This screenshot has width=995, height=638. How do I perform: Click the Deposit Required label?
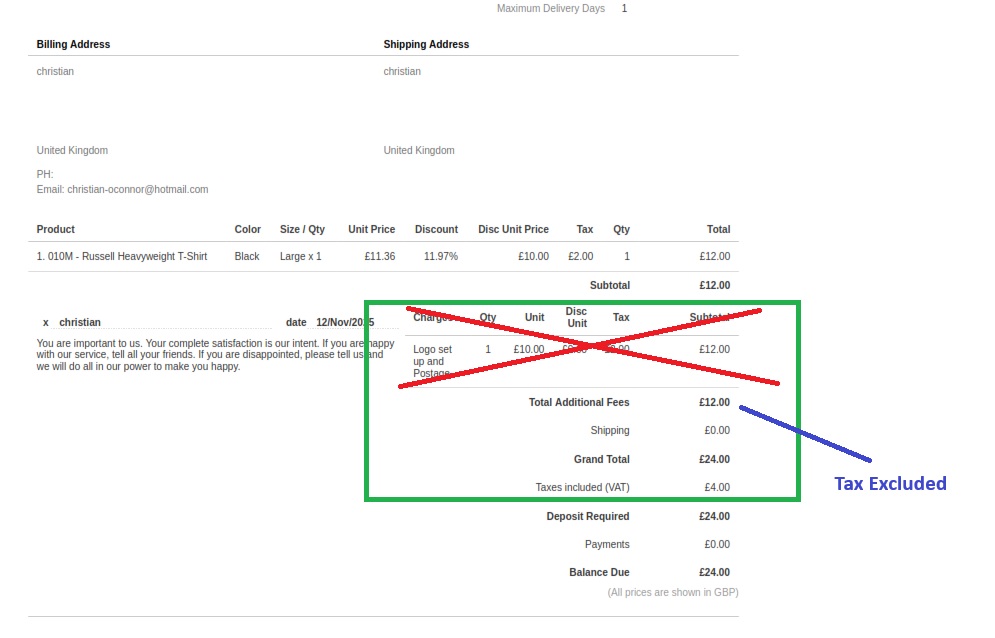pyautogui.click(x=587, y=516)
